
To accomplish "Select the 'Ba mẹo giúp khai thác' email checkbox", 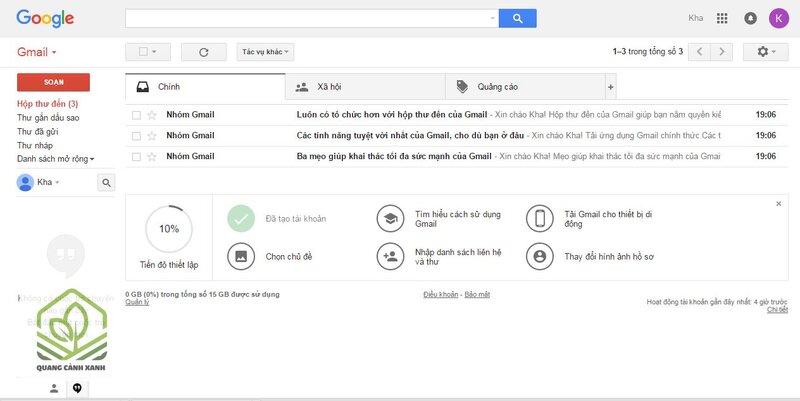I will click(136, 157).
